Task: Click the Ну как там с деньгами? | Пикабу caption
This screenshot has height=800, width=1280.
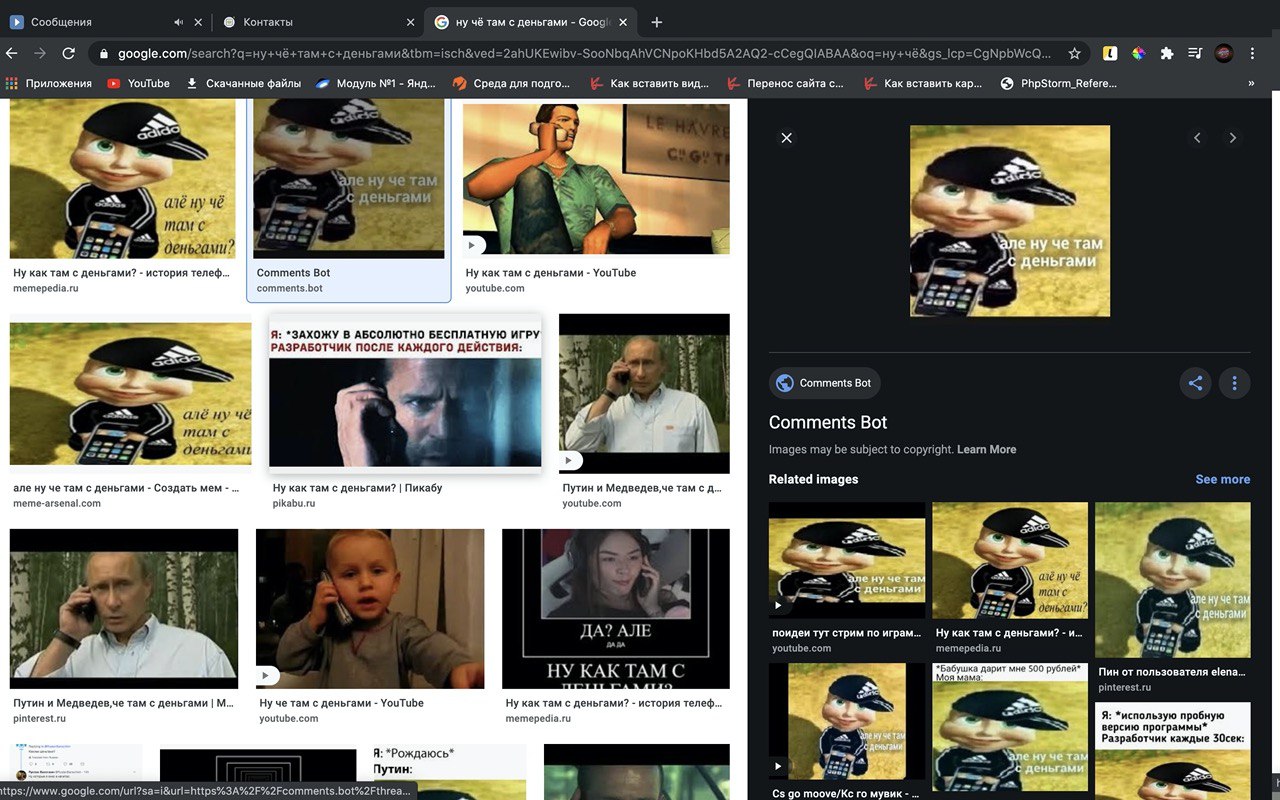Action: pyautogui.click(x=357, y=488)
